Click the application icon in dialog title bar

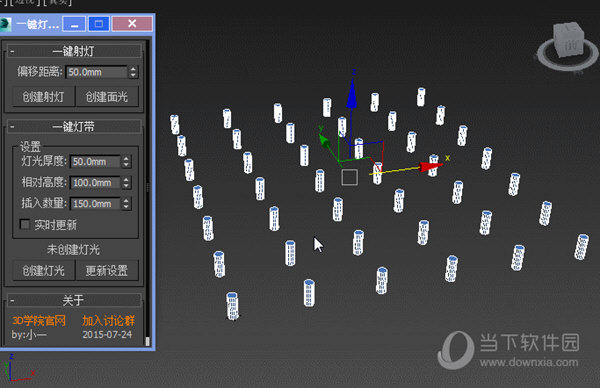click(5, 24)
